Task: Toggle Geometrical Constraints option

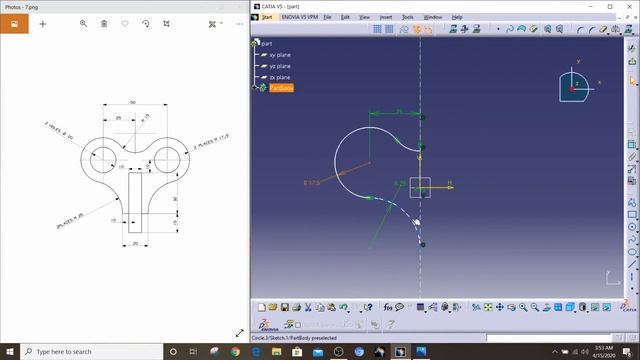Action: point(417,29)
